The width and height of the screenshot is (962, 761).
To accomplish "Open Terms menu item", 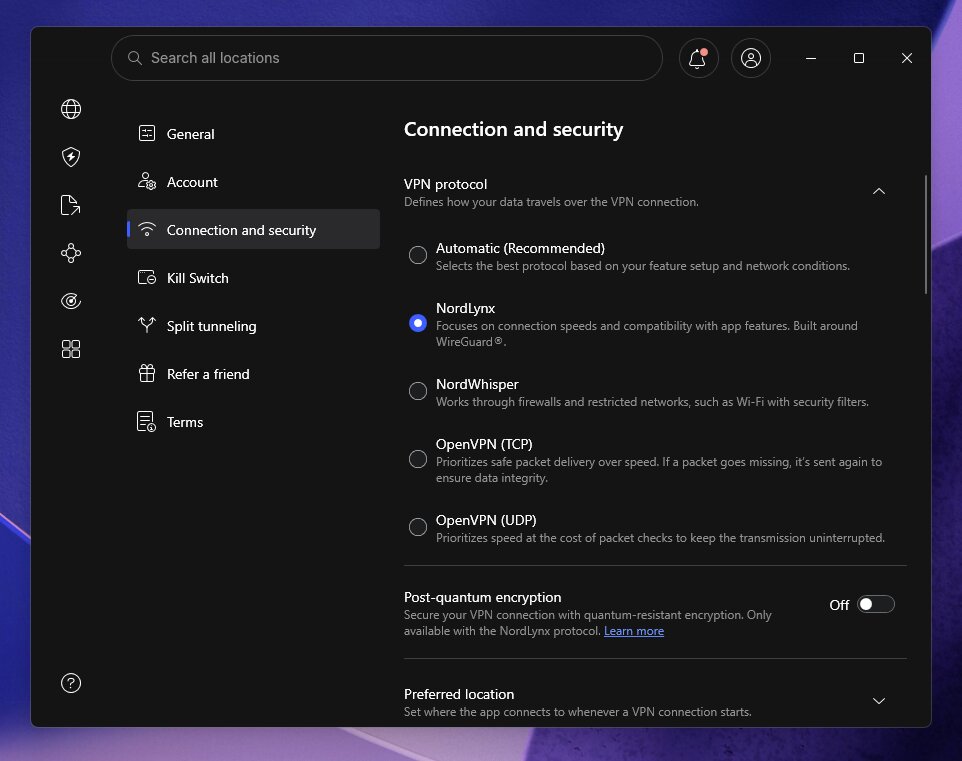I will pos(253,422).
